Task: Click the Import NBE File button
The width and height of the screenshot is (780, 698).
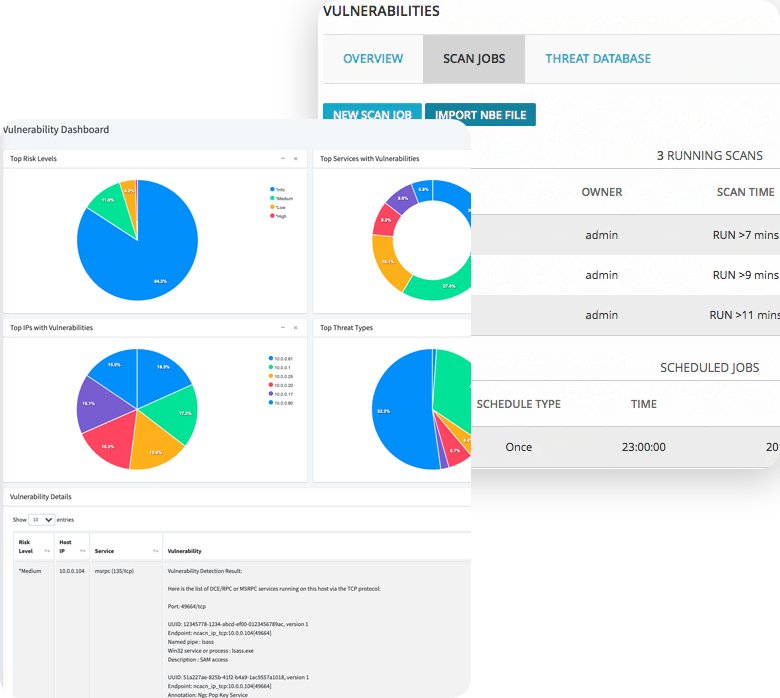Action: point(481,114)
